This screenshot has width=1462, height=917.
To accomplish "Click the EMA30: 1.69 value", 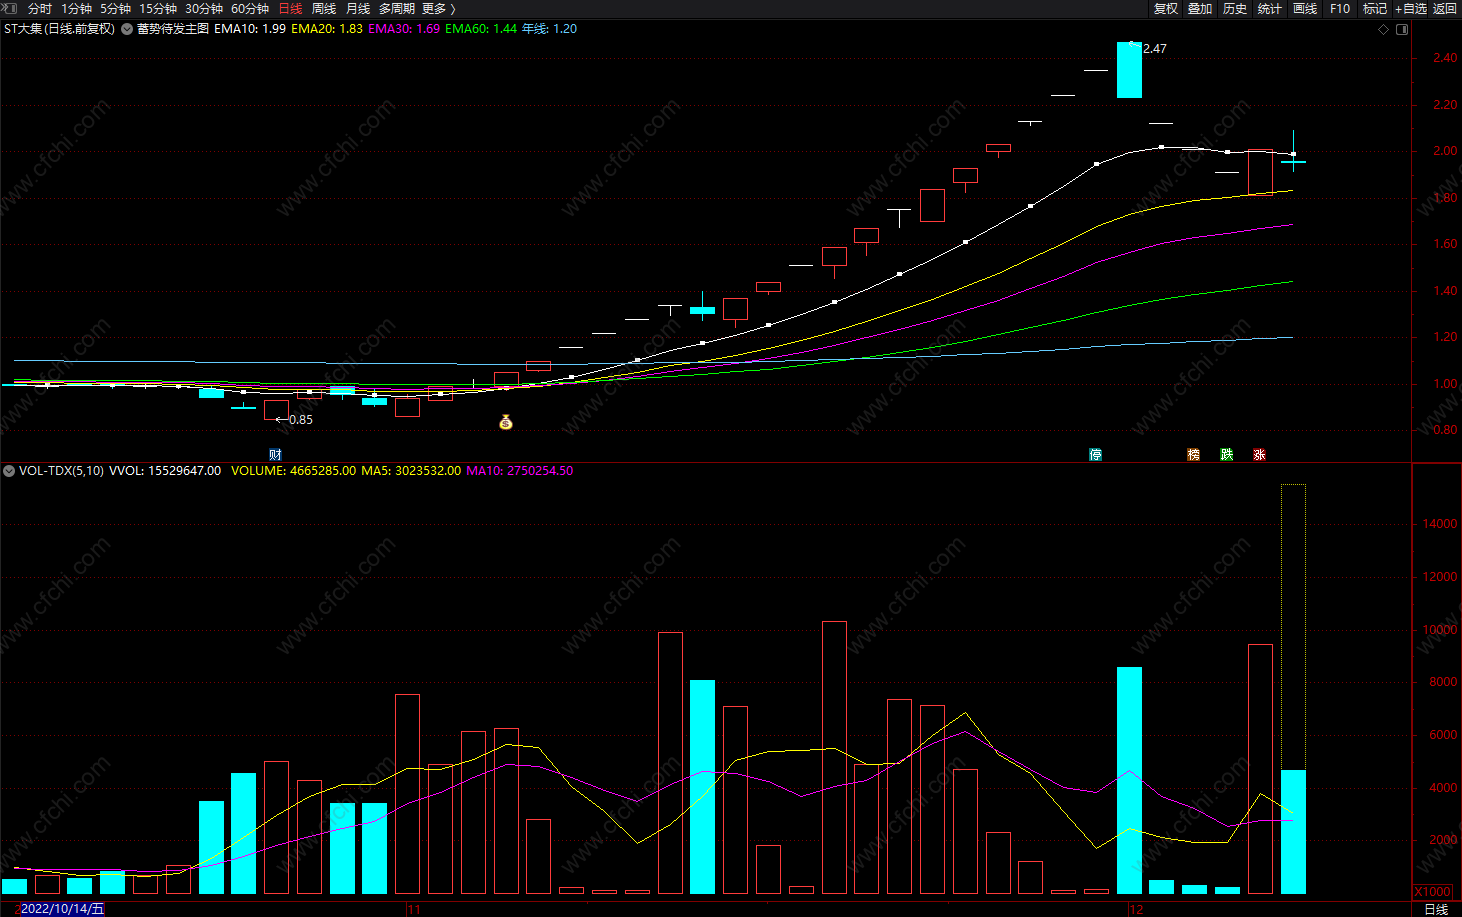I will click(404, 29).
